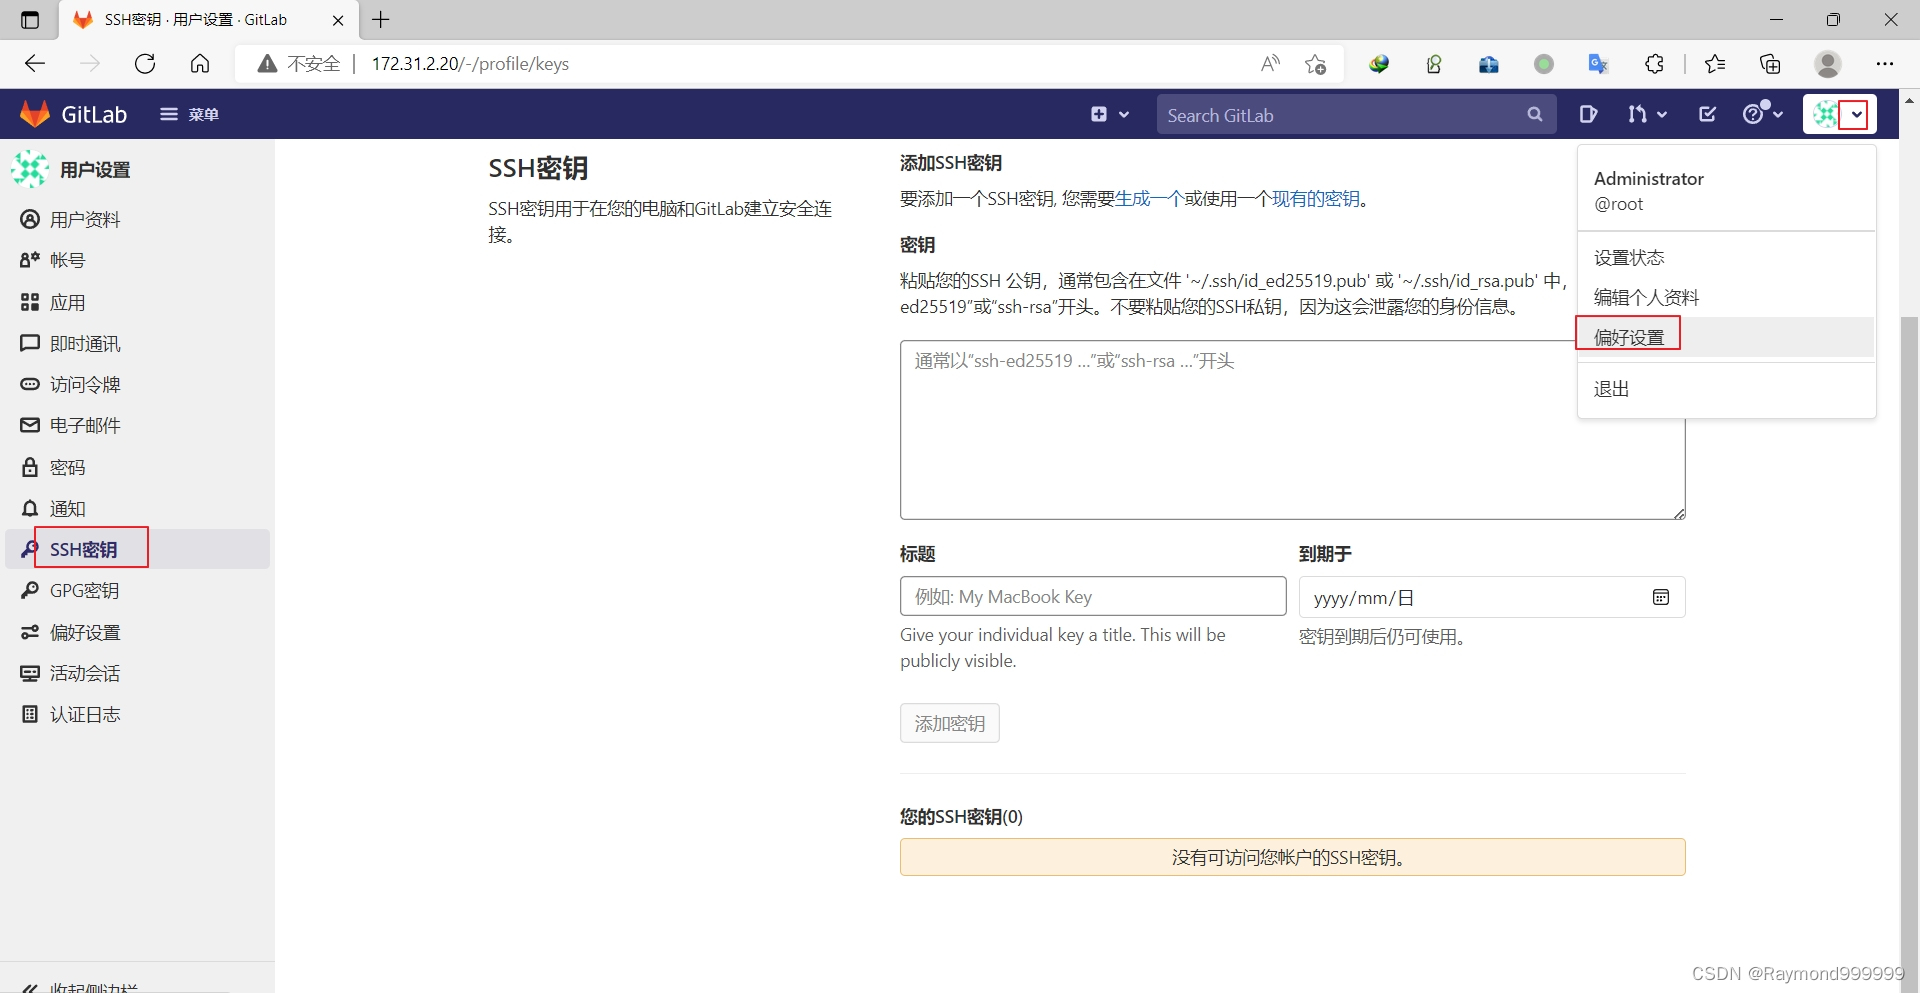This screenshot has width=1920, height=993.
Task: Open 通知 in sidebar
Action: click(x=137, y=508)
